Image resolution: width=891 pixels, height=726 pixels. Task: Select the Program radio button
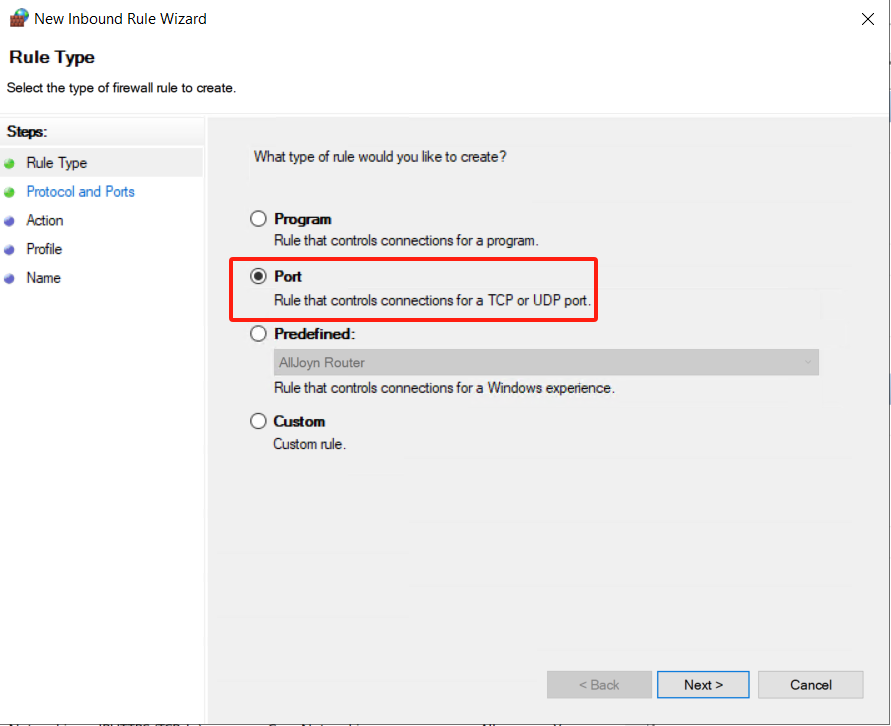point(259,219)
